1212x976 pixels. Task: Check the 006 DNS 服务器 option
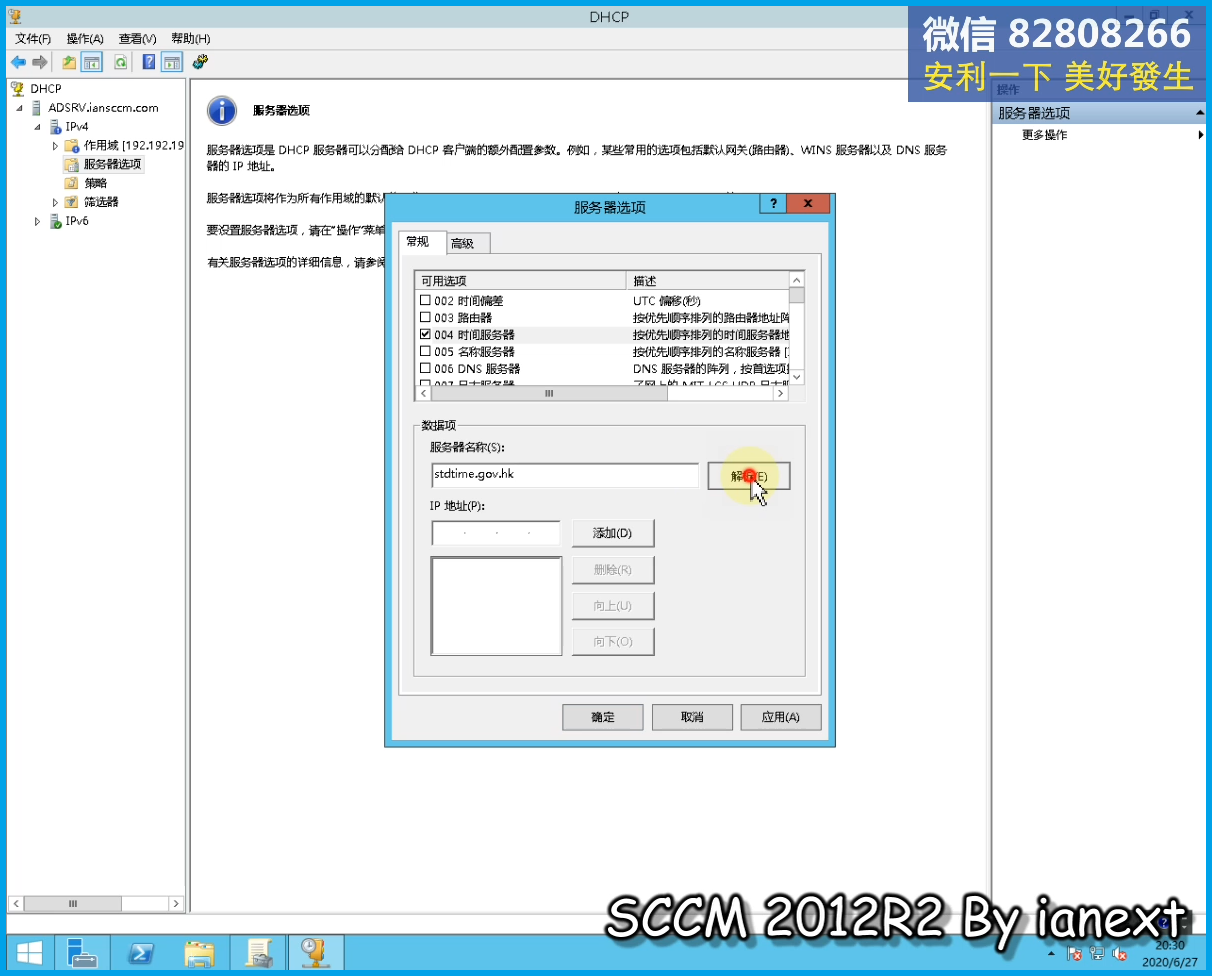click(426, 368)
